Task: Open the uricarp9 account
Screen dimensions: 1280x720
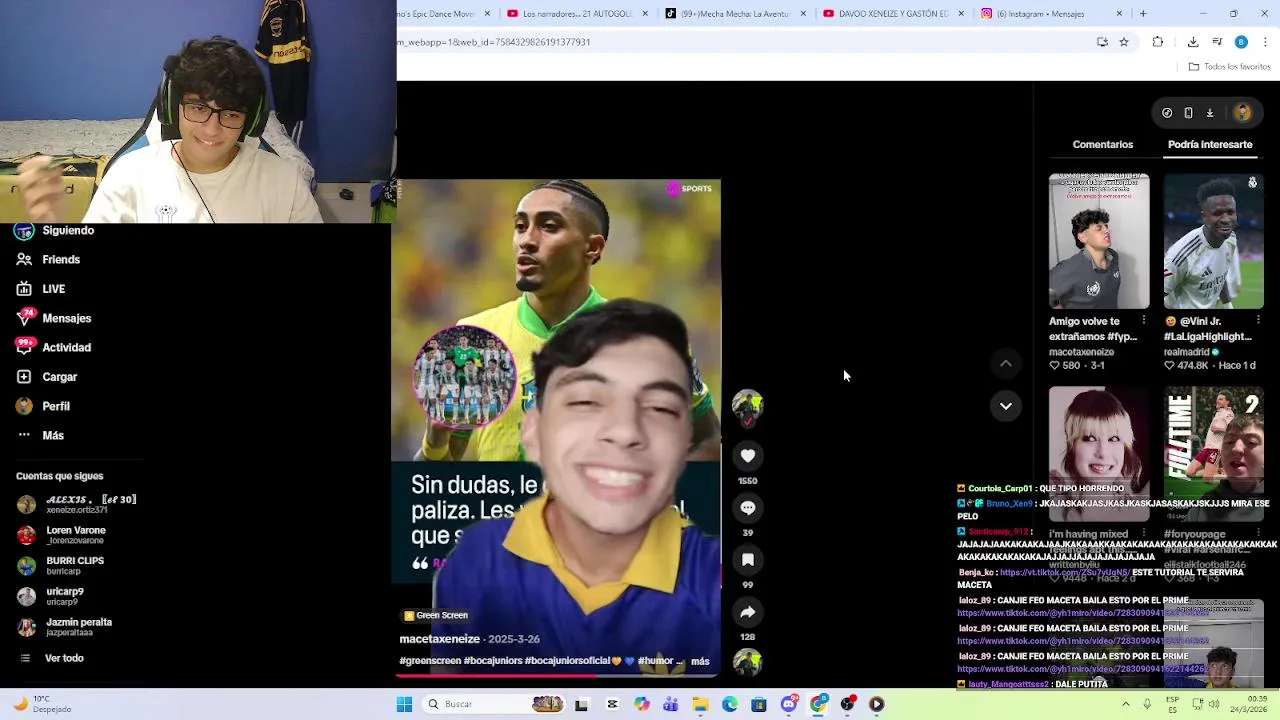Action: point(51,596)
